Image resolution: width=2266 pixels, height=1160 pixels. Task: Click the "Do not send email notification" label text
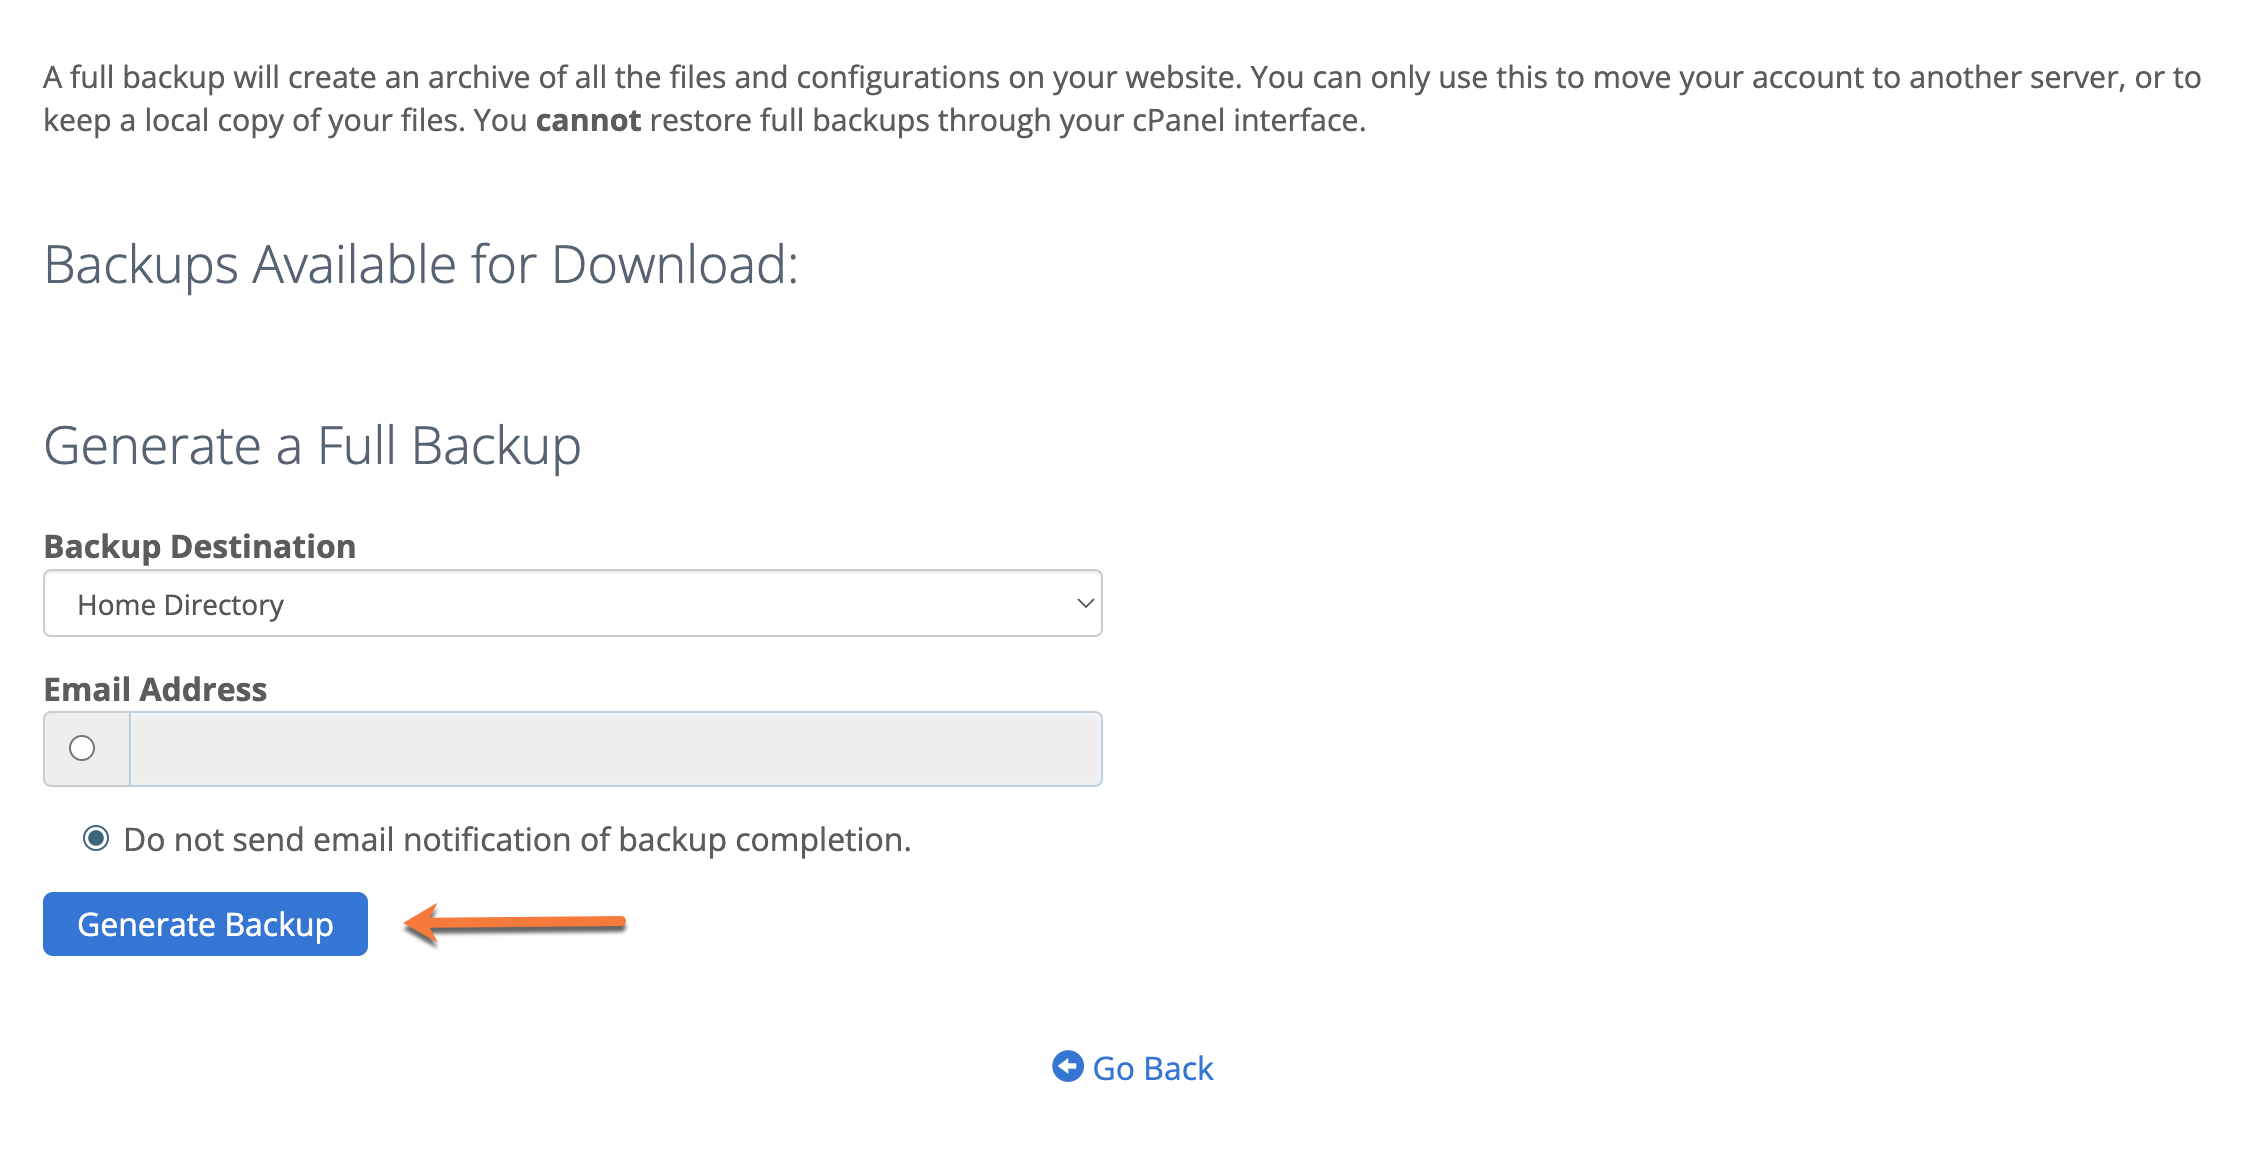click(516, 840)
